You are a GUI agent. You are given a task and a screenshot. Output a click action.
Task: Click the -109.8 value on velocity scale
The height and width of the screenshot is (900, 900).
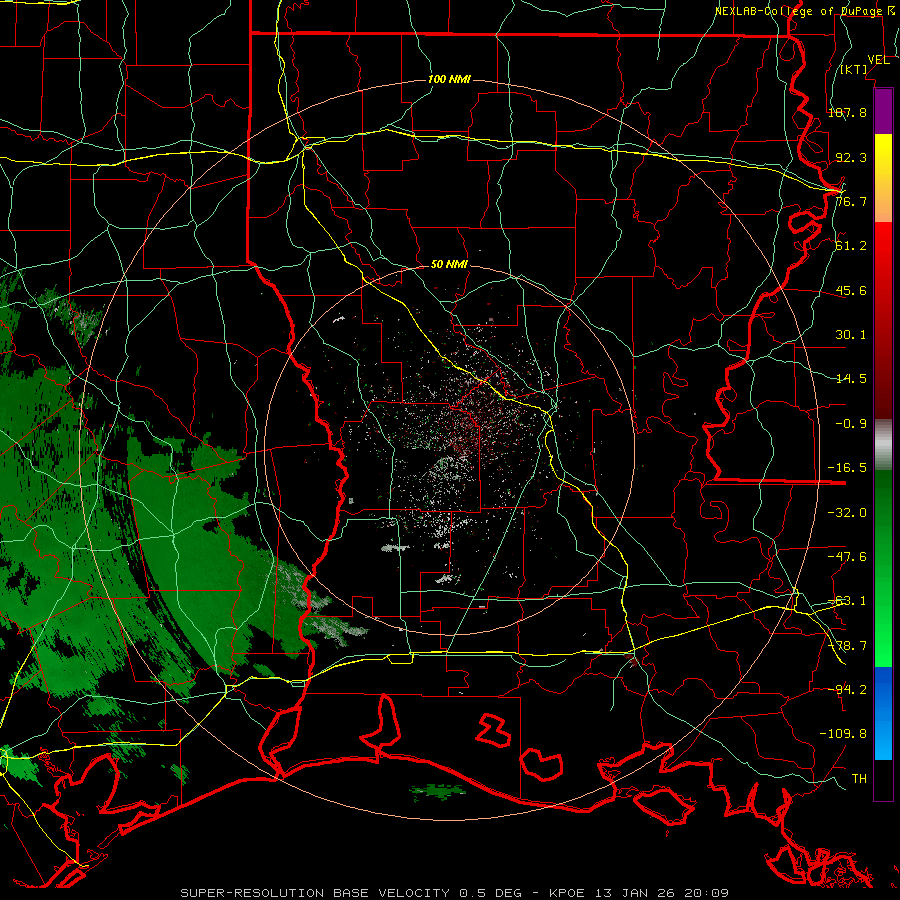[x=843, y=734]
